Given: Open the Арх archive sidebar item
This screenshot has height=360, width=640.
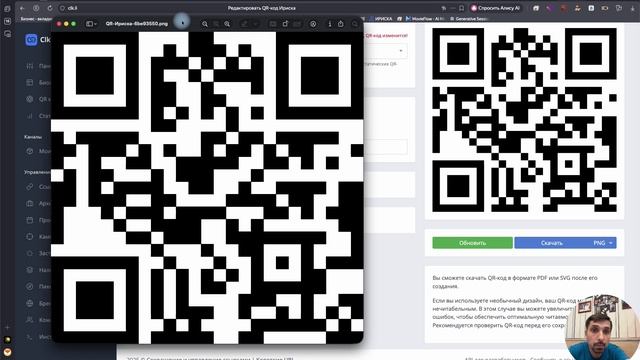Looking at the screenshot, I should click(38, 203).
